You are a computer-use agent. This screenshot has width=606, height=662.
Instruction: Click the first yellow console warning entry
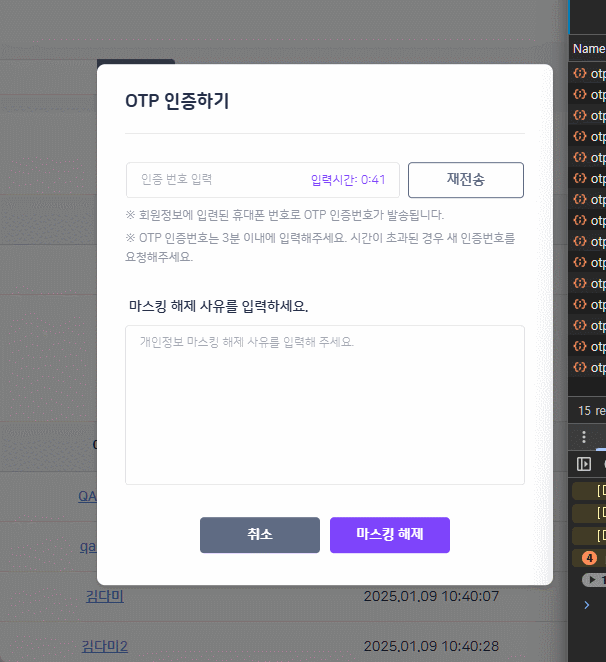(589, 490)
